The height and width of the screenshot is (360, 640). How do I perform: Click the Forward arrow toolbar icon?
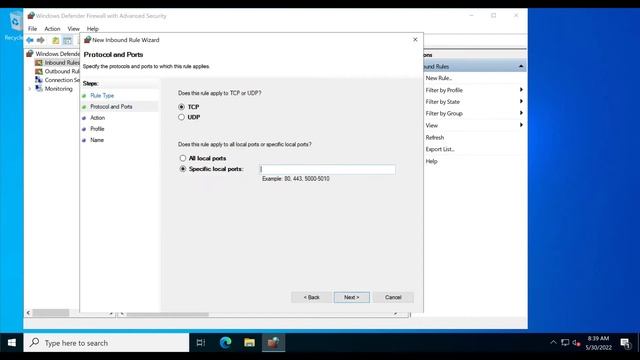coord(40,40)
